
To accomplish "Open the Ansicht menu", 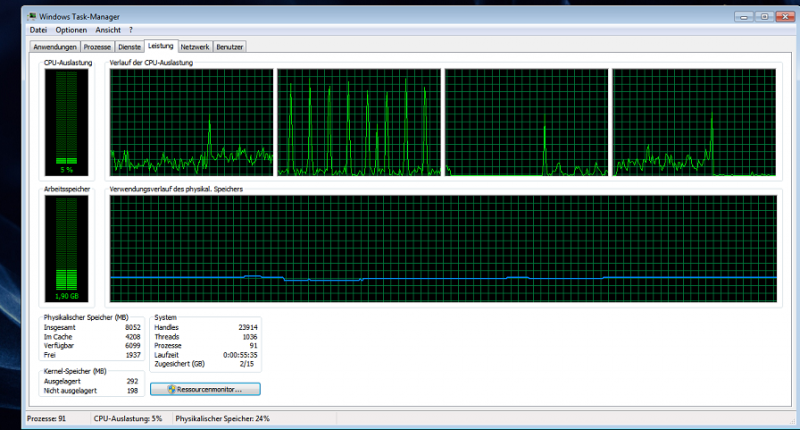I will tap(108, 30).
